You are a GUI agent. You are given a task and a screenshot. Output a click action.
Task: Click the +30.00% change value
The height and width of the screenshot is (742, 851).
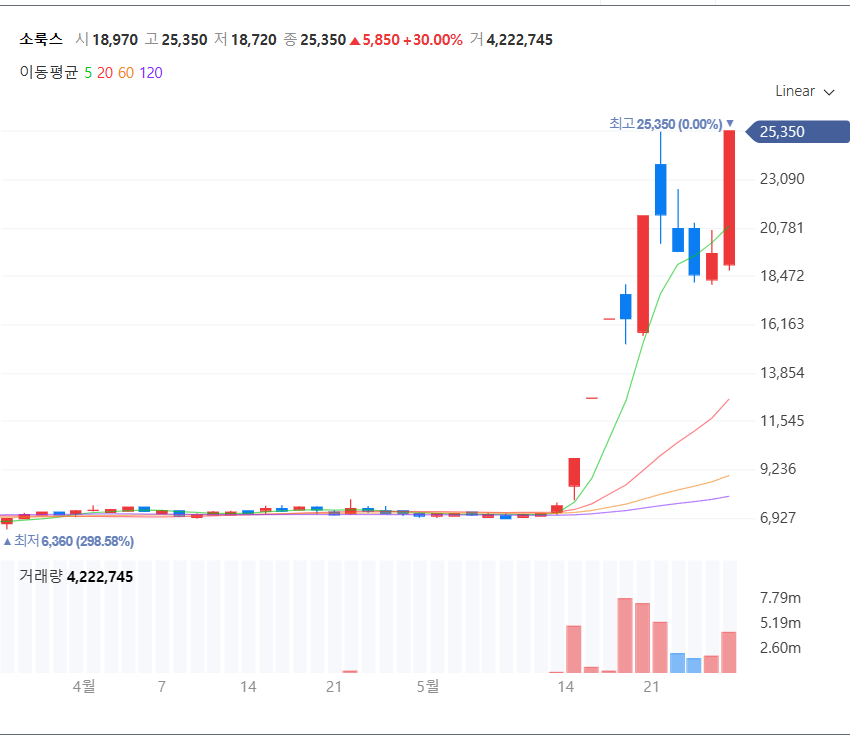coord(433,40)
